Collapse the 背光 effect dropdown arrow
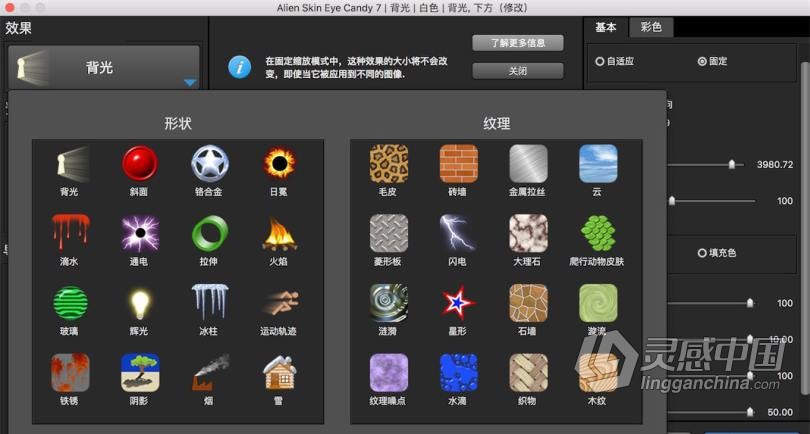This screenshot has width=810, height=434. 190,83
